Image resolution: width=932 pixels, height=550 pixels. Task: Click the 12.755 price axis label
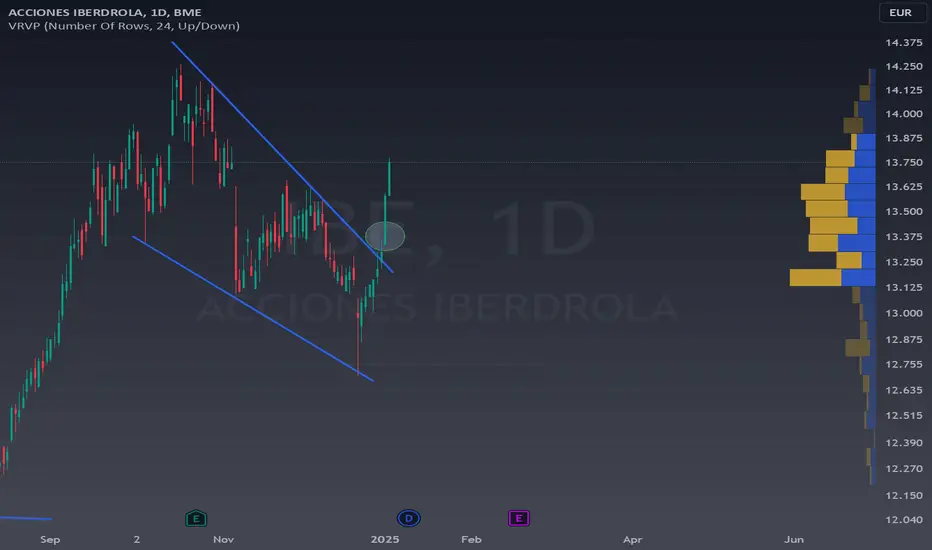pyautogui.click(x=903, y=364)
